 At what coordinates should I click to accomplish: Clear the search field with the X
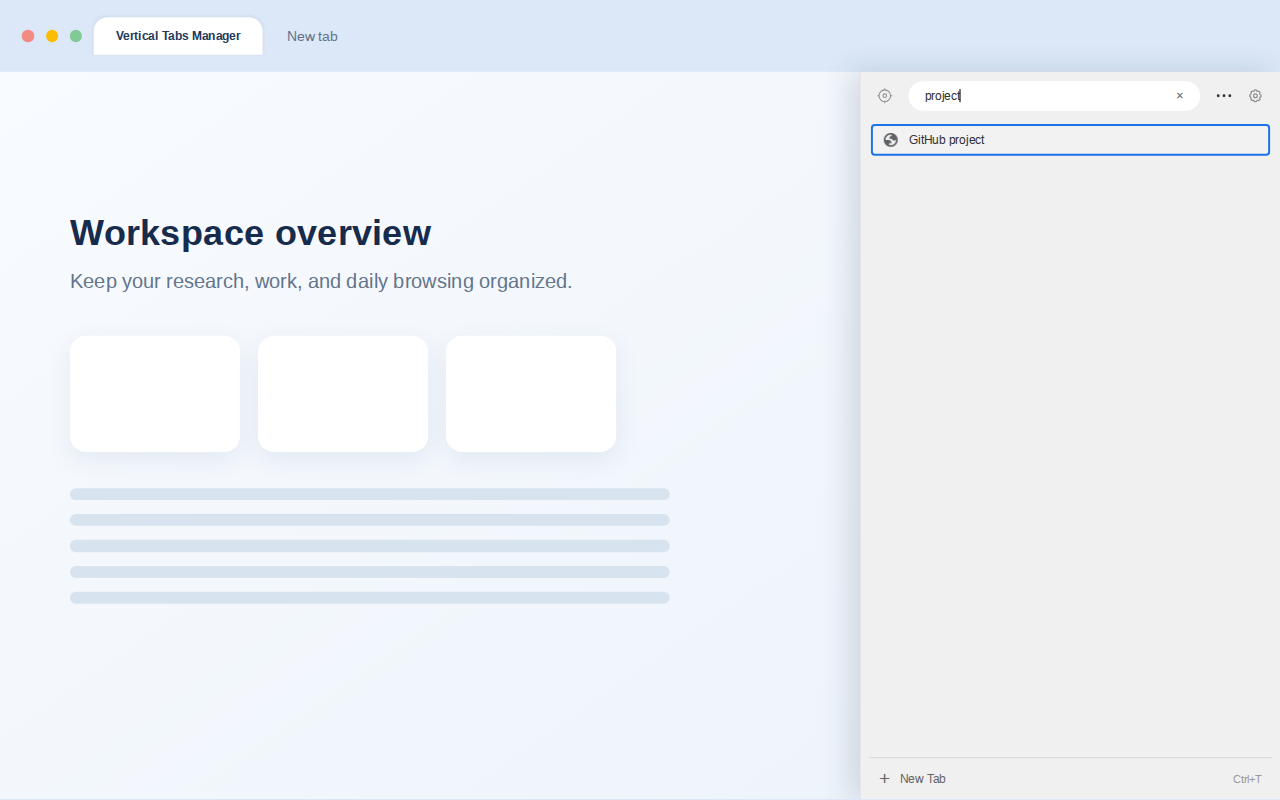pos(1180,96)
